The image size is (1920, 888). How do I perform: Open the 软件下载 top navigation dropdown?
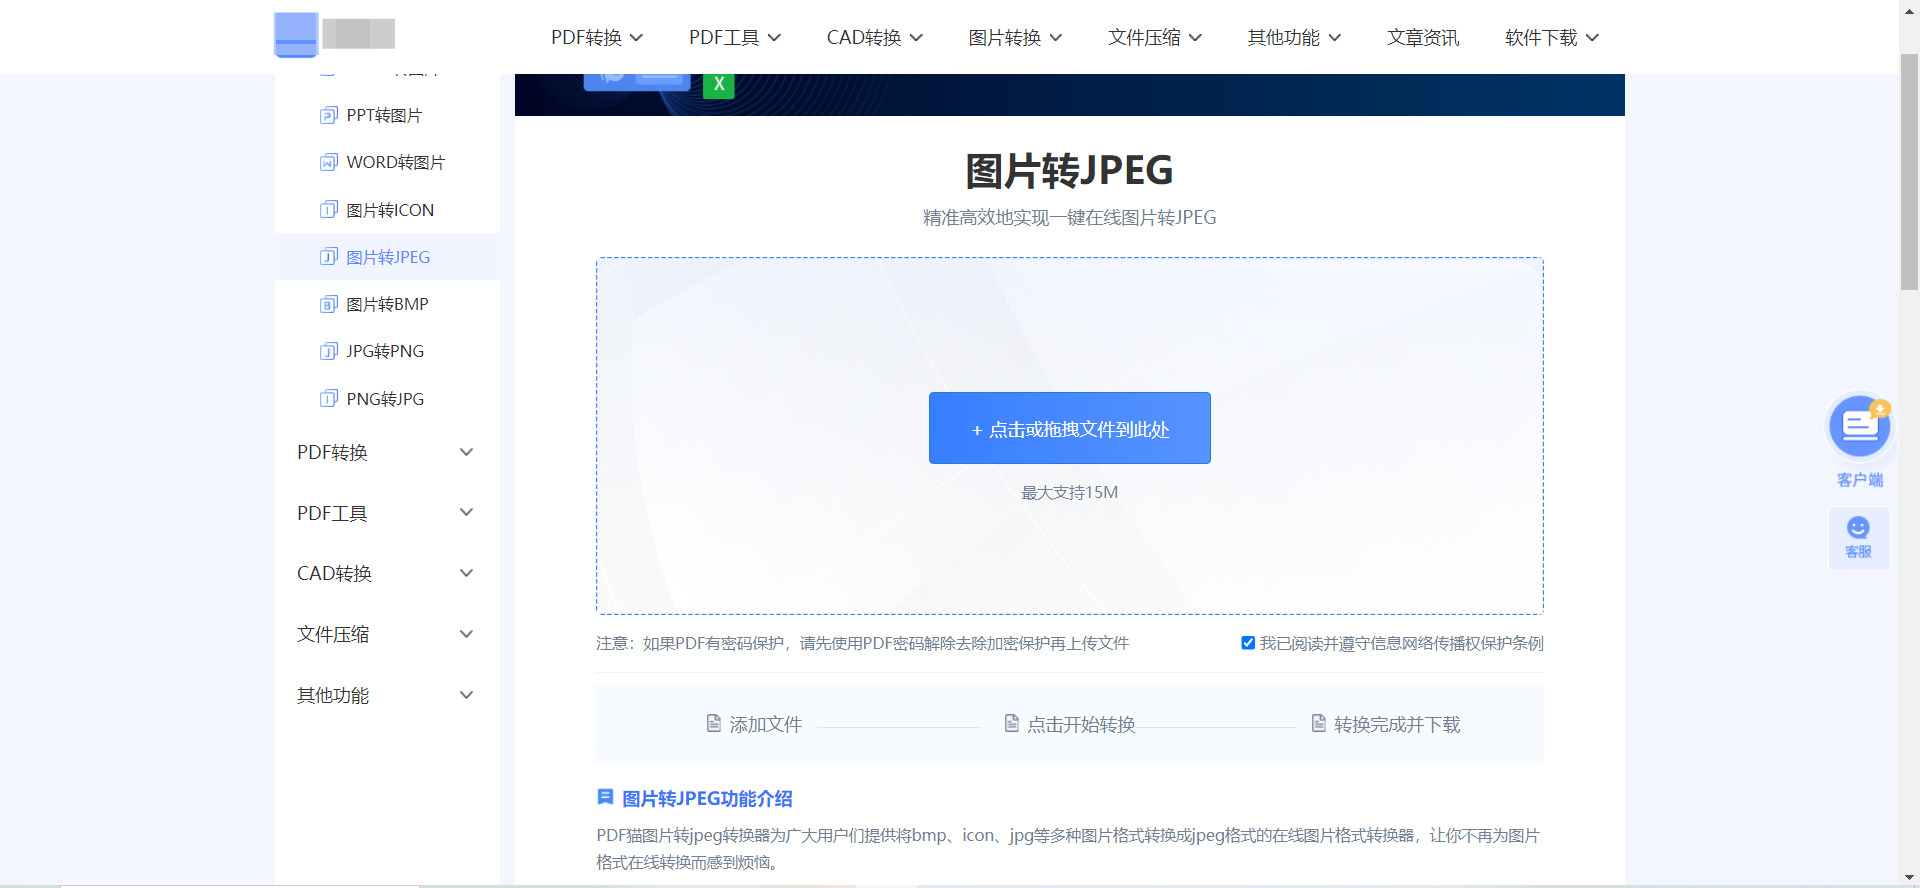tap(1552, 37)
